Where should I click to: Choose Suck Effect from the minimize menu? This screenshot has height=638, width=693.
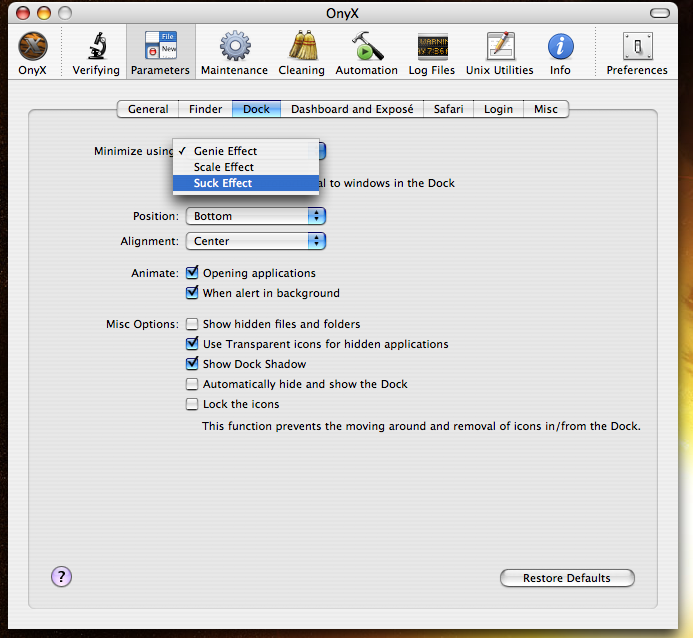[x=246, y=183]
